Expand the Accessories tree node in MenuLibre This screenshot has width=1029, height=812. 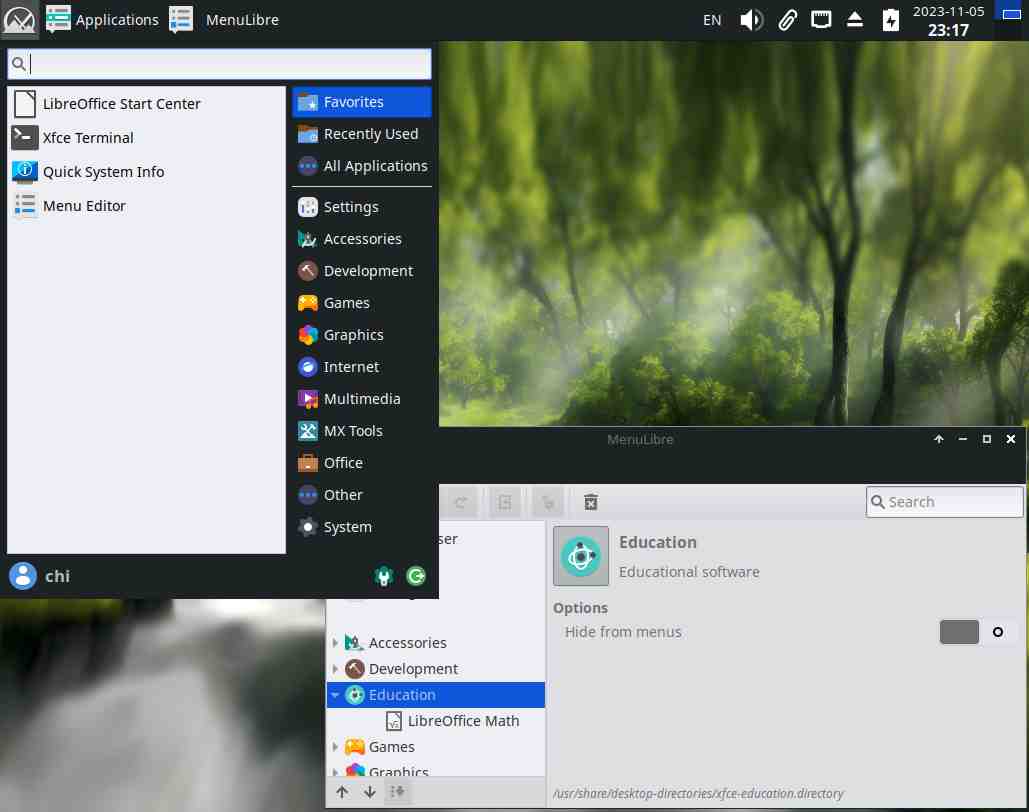(x=335, y=643)
